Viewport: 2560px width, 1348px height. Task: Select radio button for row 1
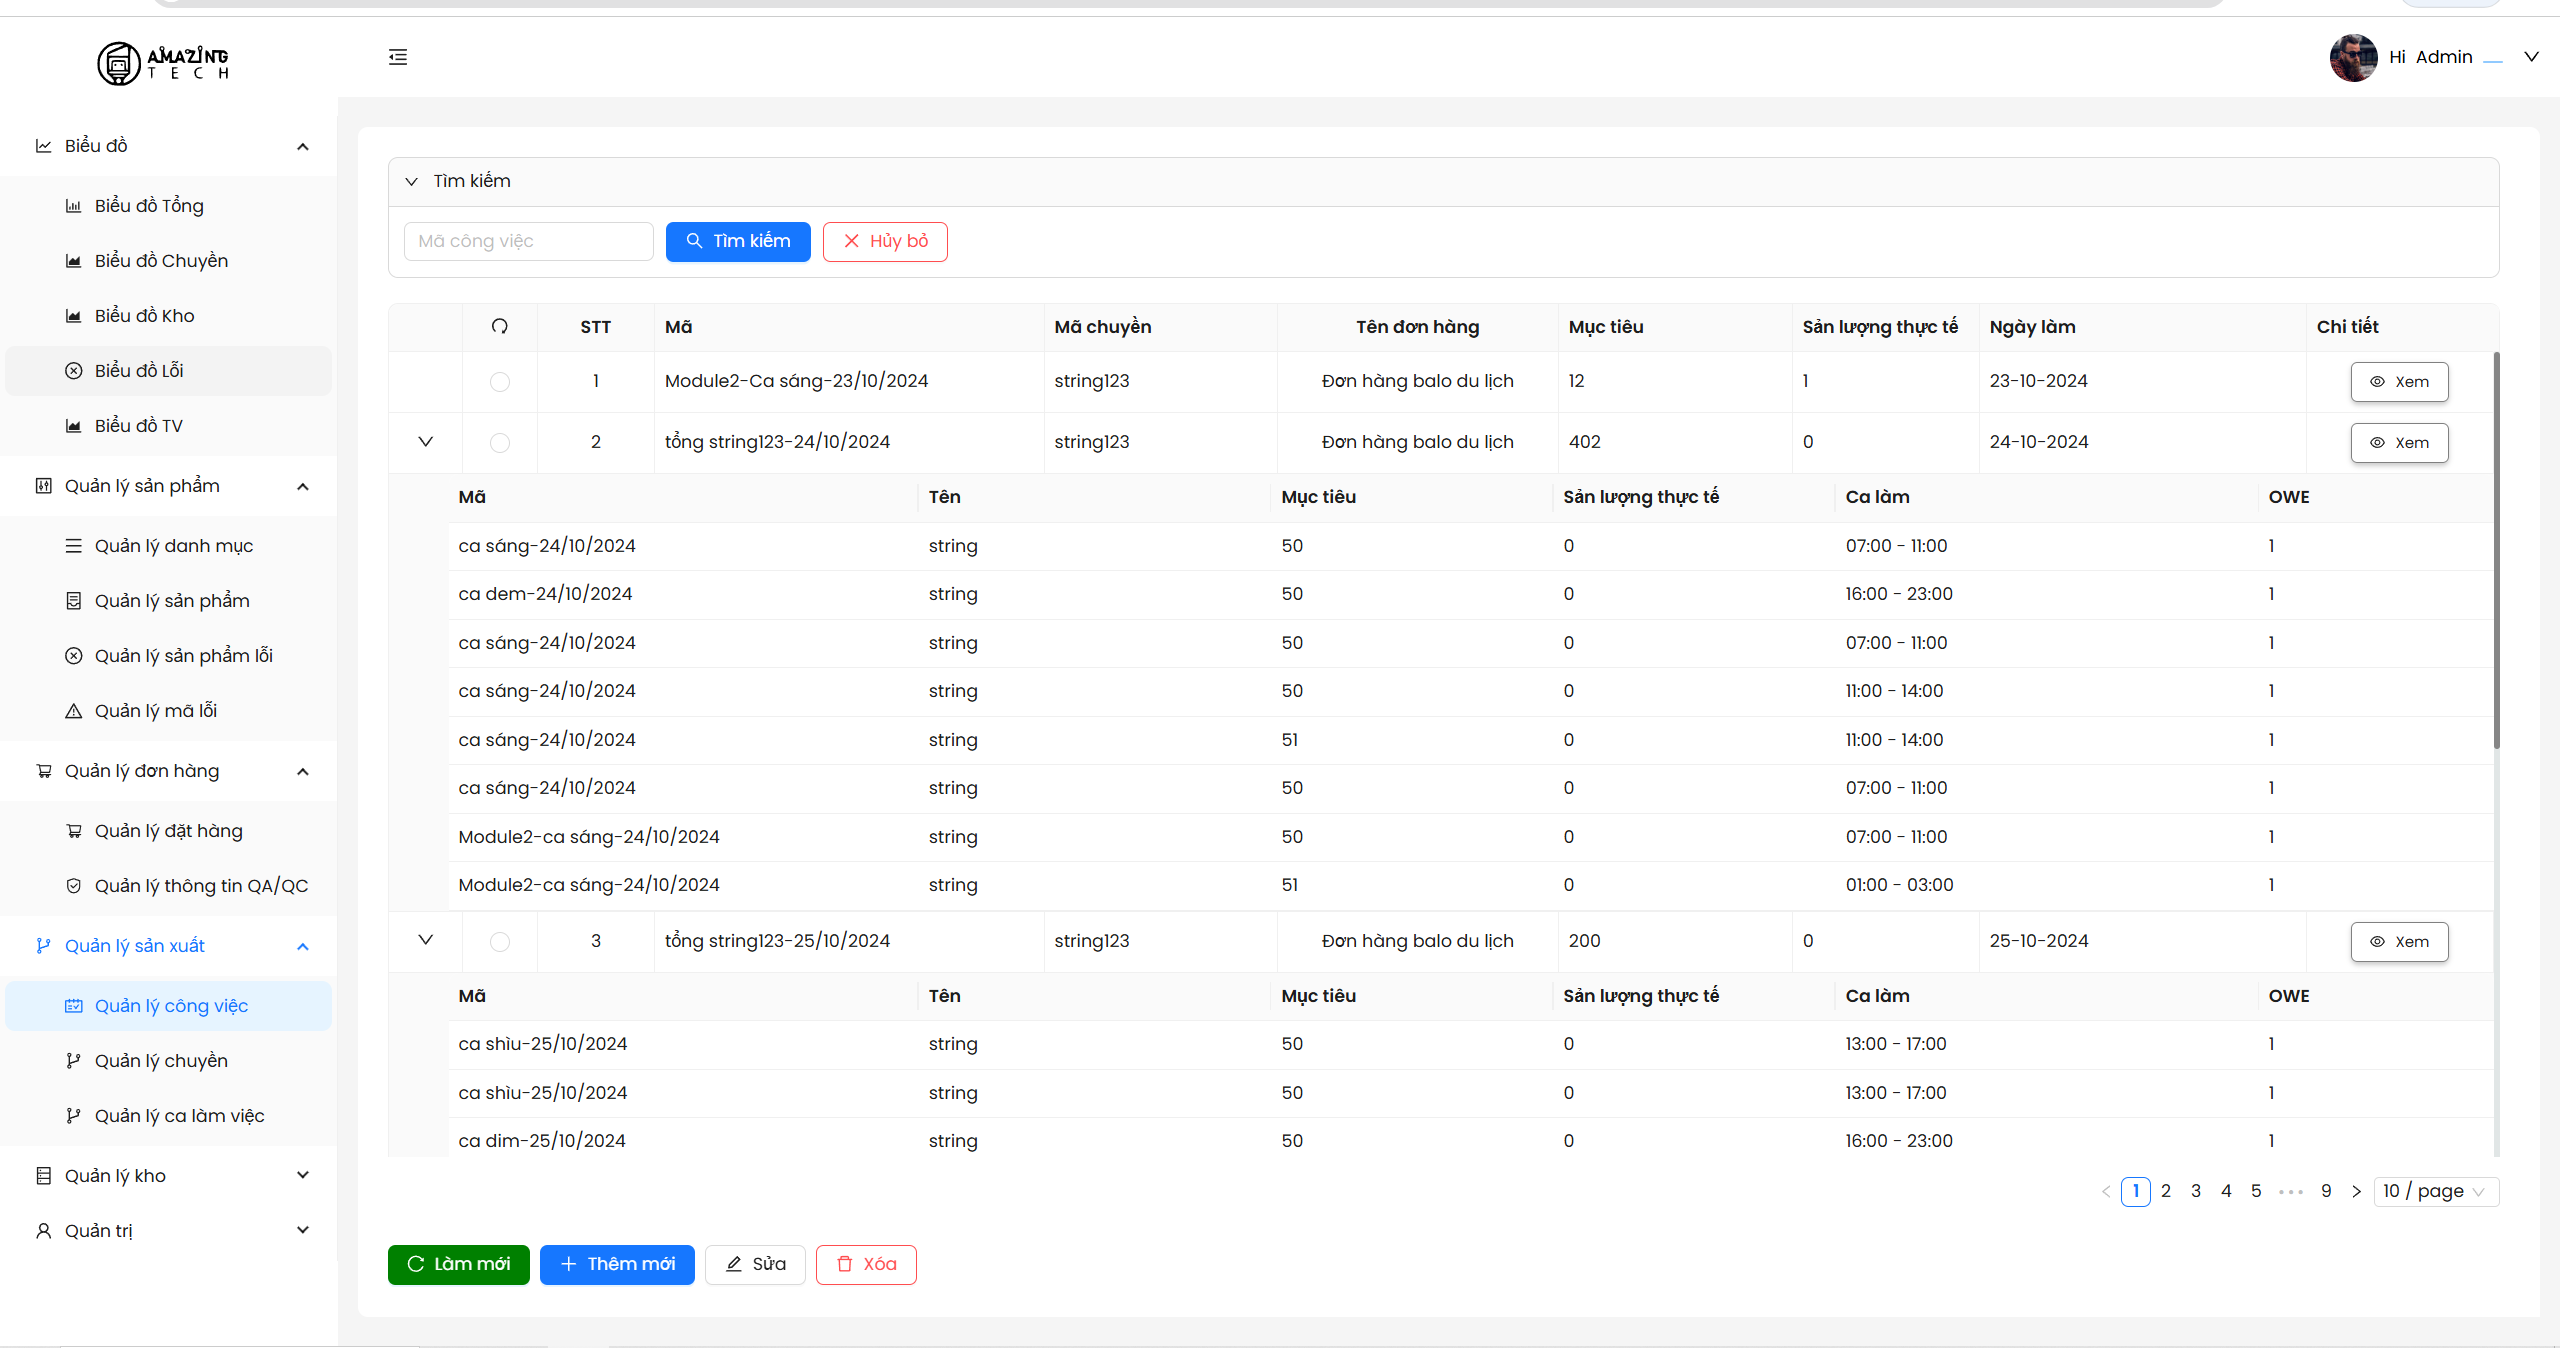(500, 382)
